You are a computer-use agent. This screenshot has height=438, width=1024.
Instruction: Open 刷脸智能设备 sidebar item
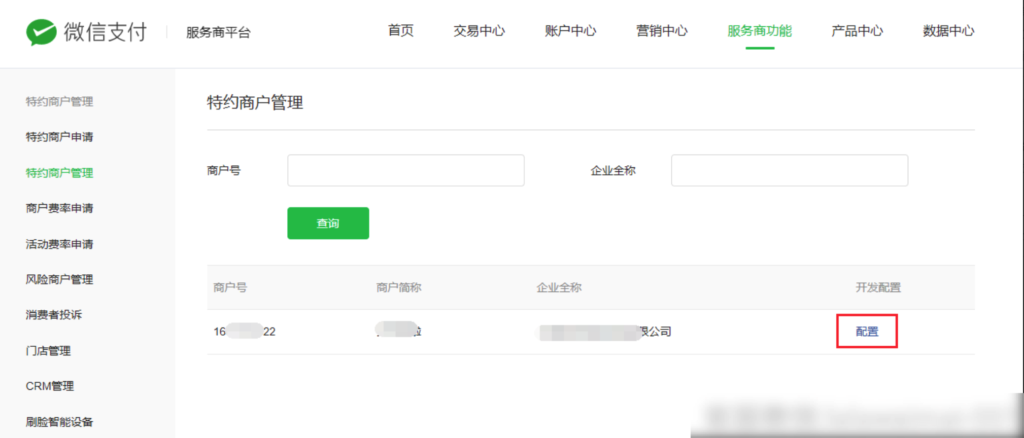[59, 422]
